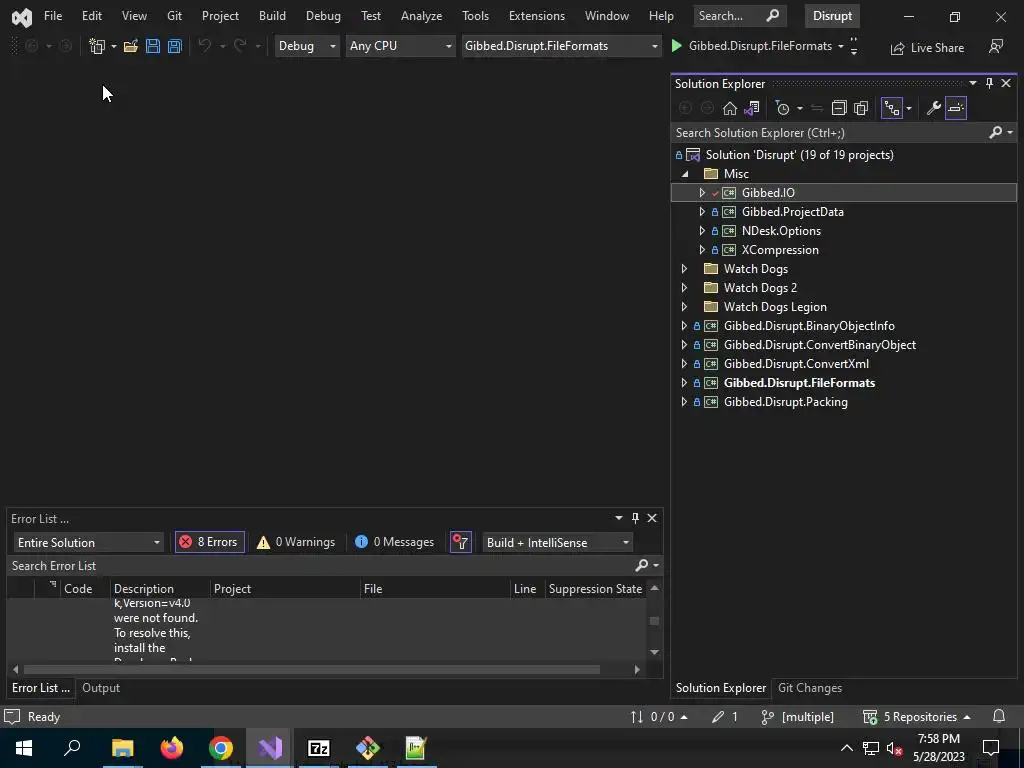The image size is (1024, 768).
Task: Toggle the 0 Warnings filter
Action: pos(296,542)
